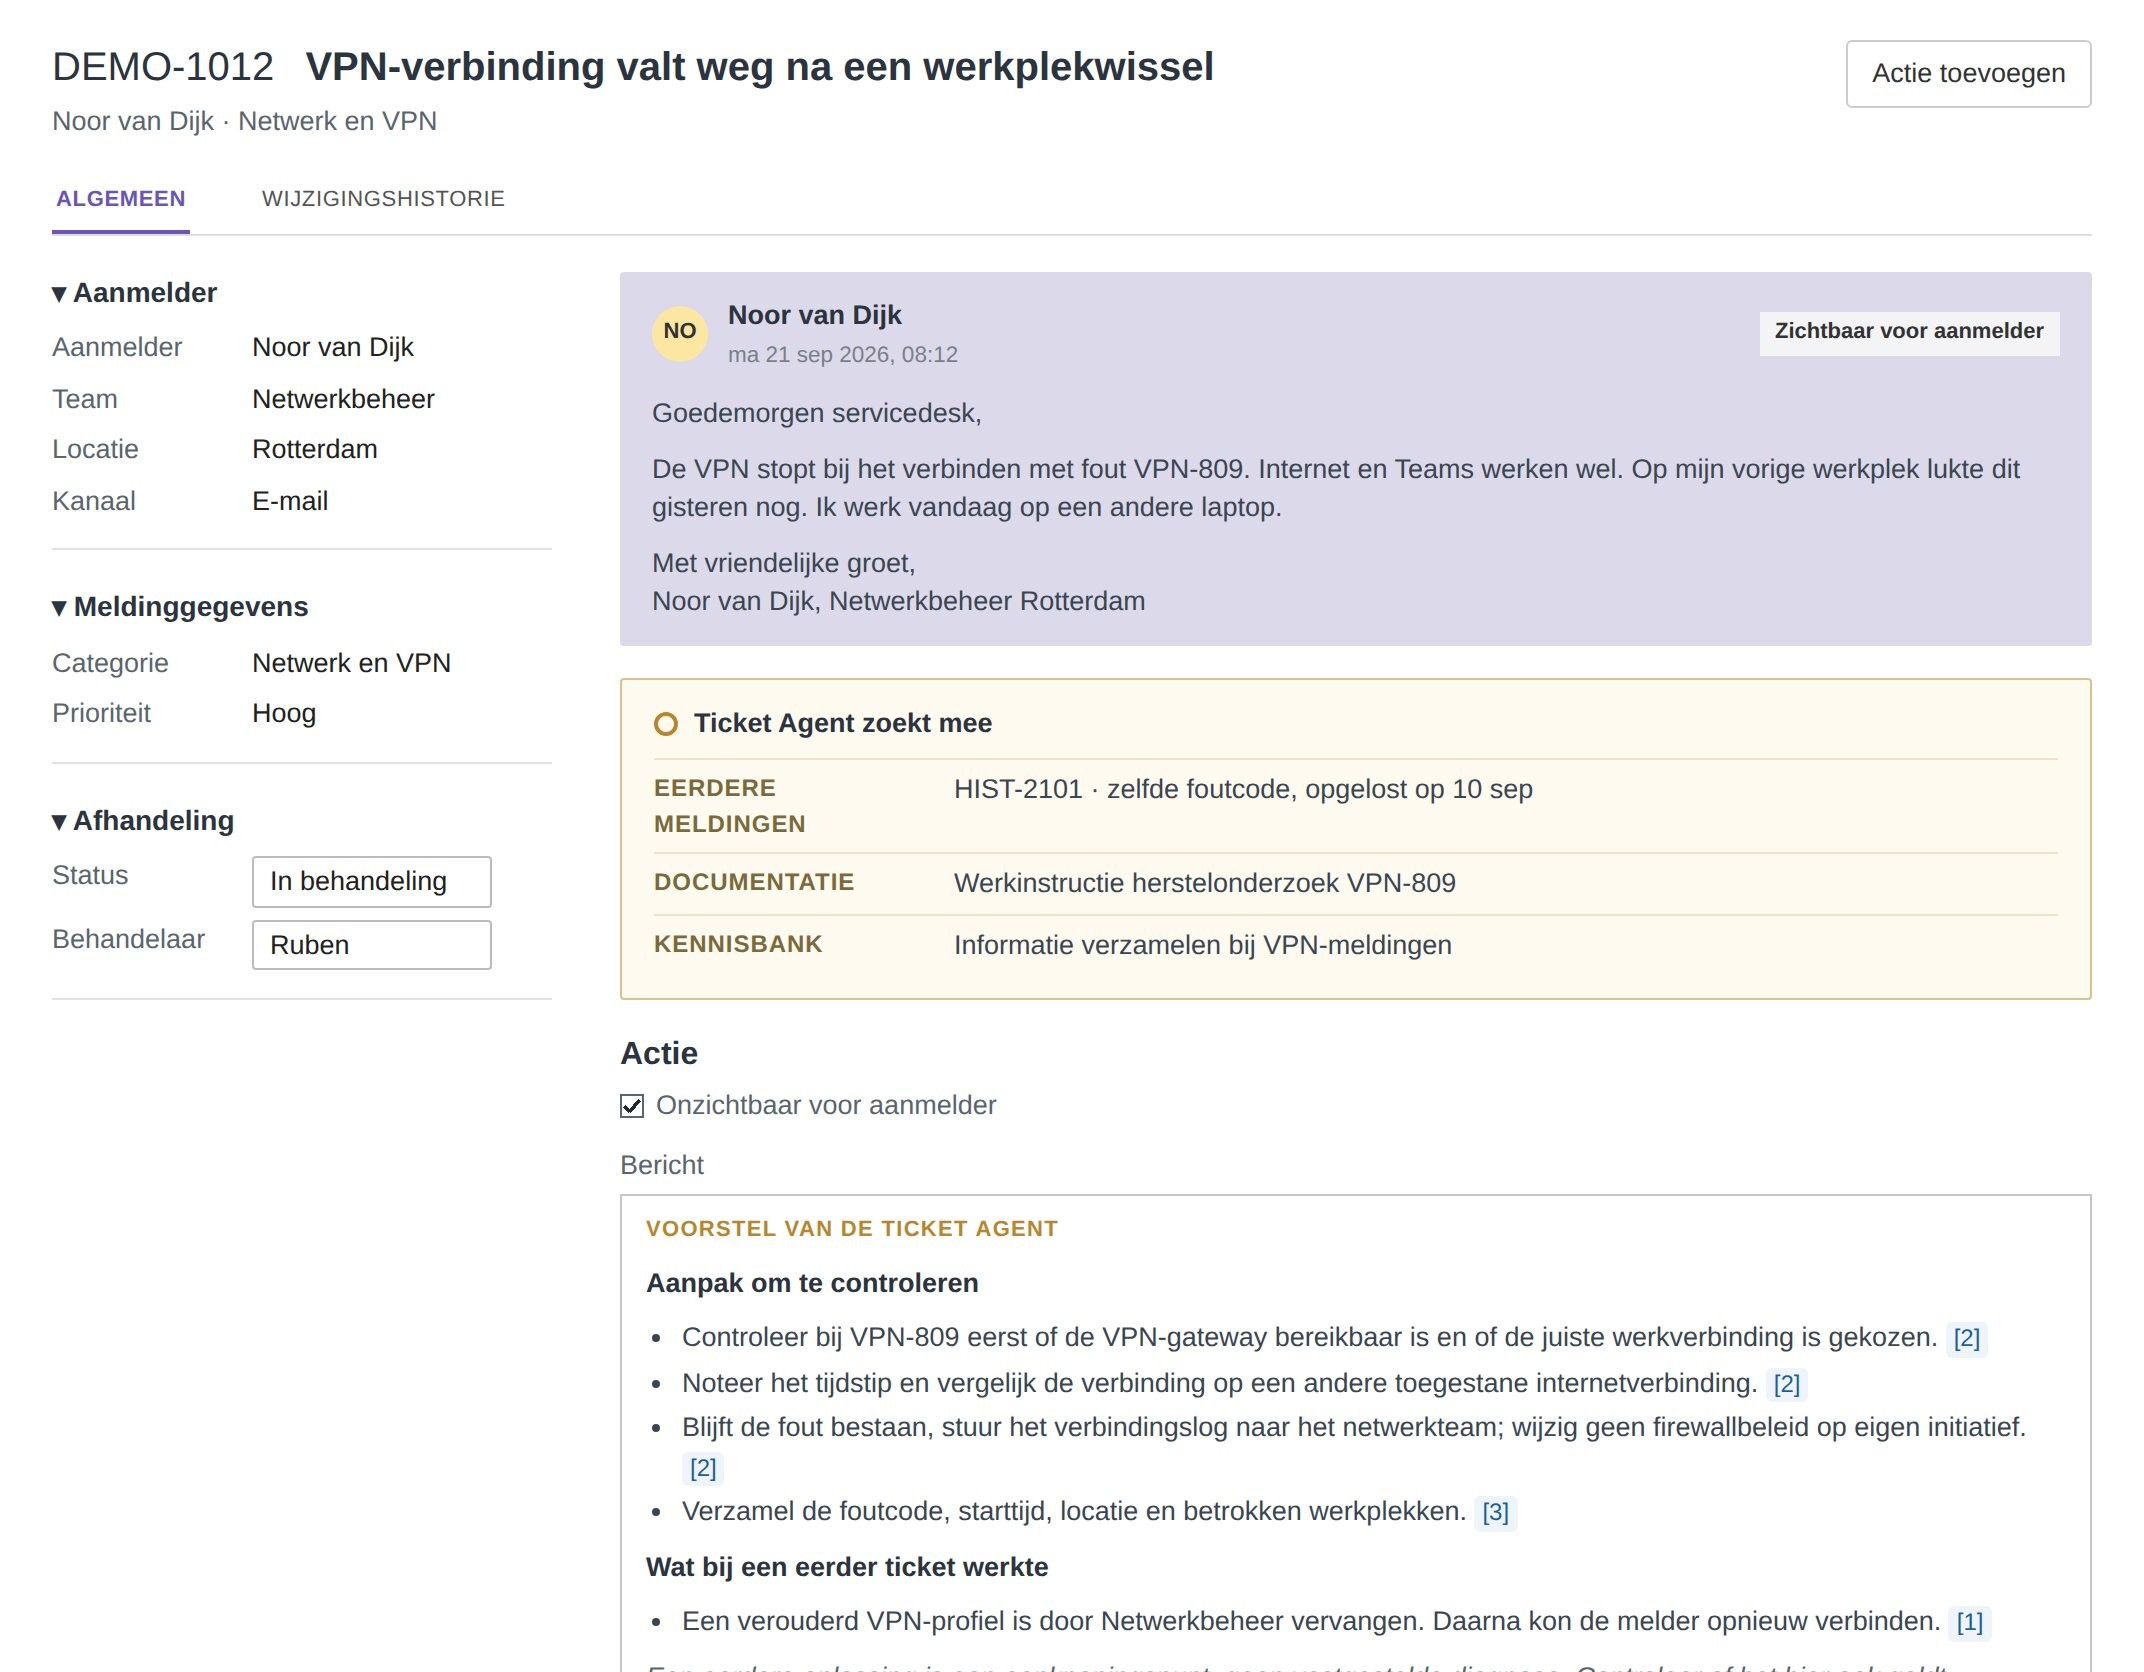Click the circle icon beside Ticket Agent zoekt mee
The image size is (2144, 1672).
tap(666, 724)
